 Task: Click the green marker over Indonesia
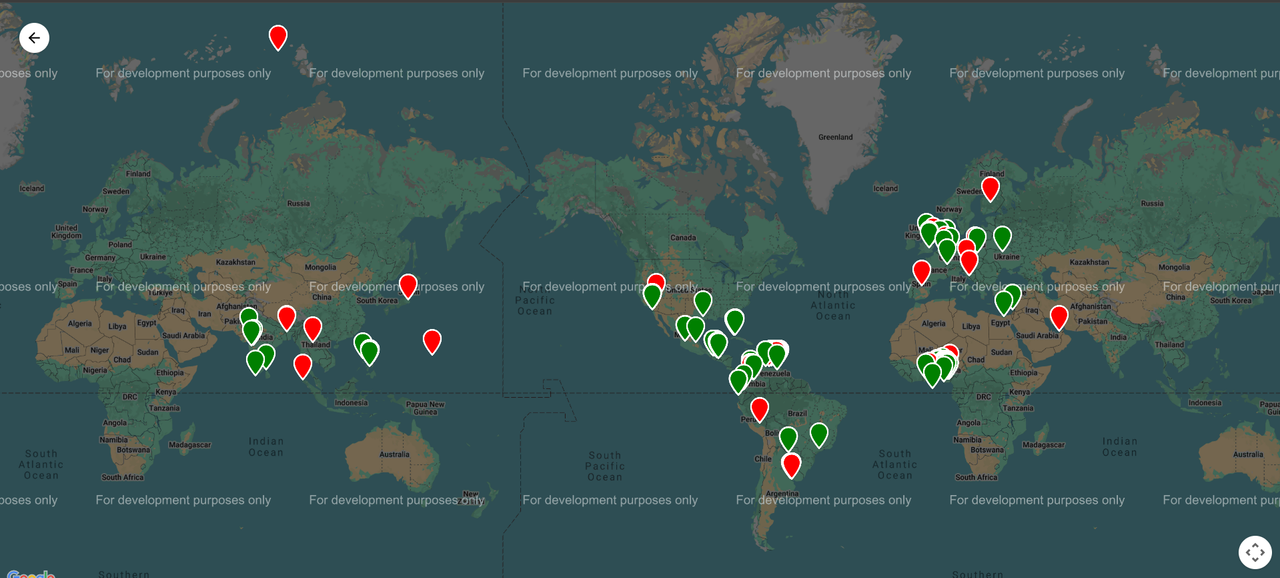(x=370, y=352)
